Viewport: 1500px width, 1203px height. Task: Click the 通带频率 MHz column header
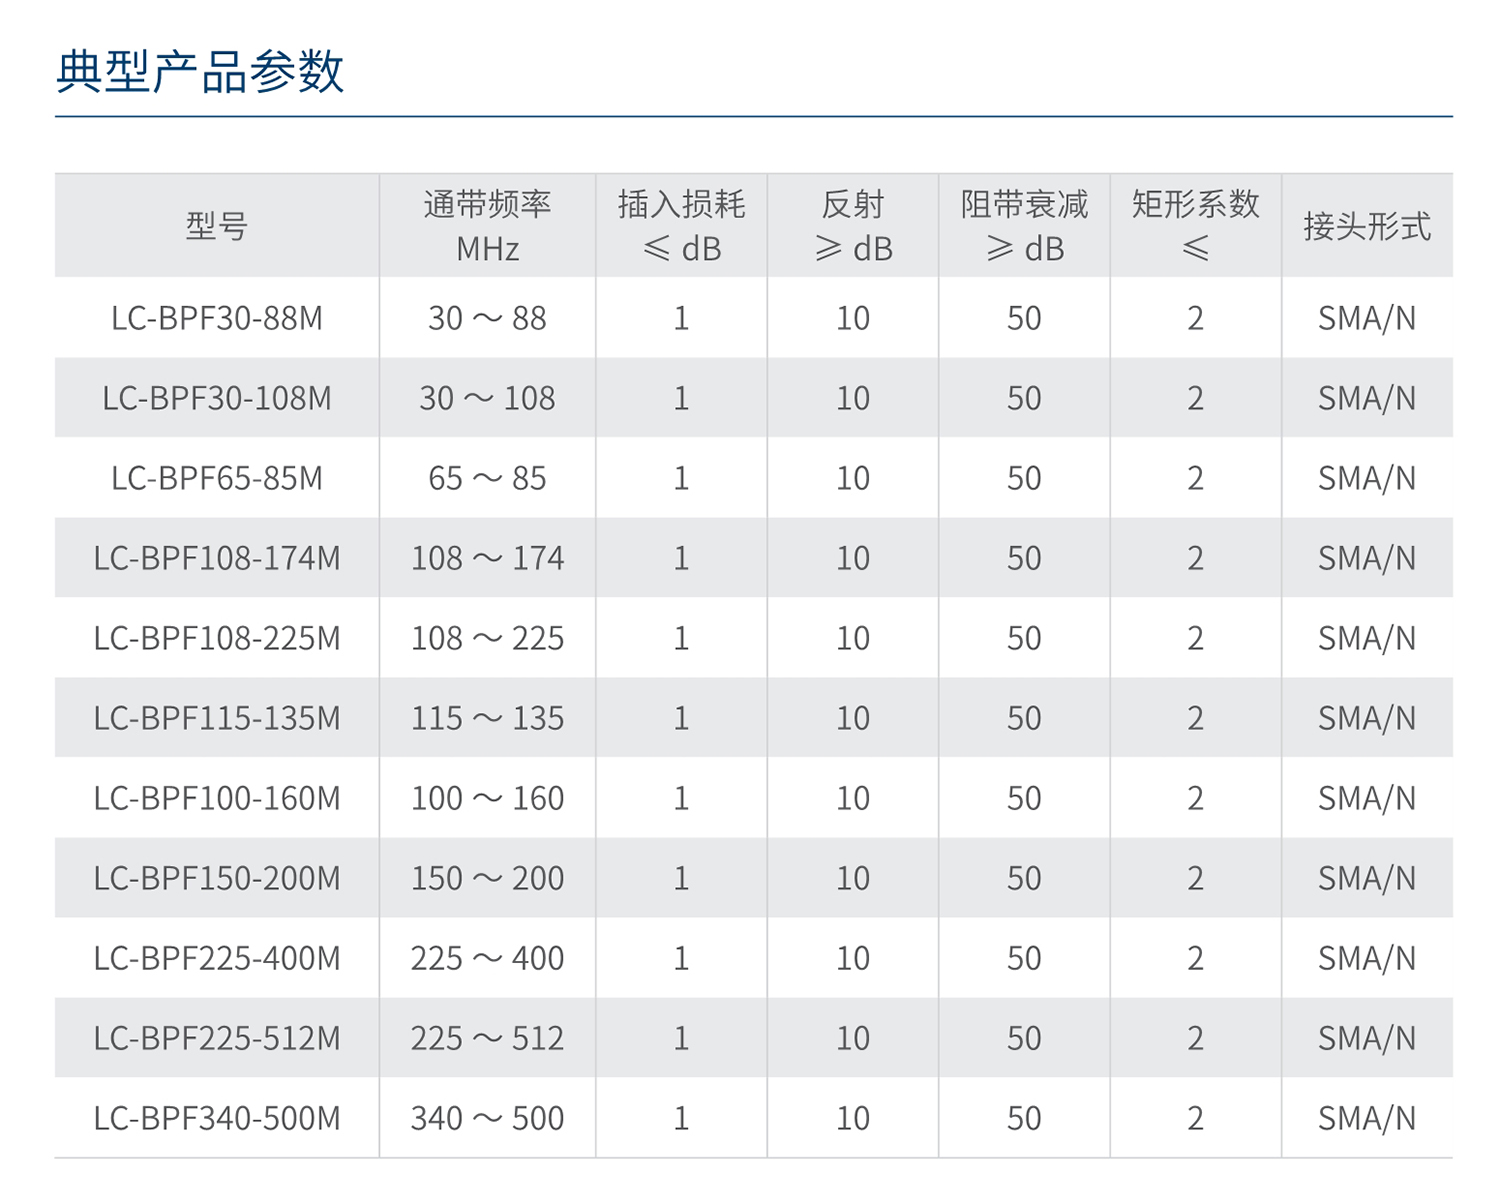487,226
